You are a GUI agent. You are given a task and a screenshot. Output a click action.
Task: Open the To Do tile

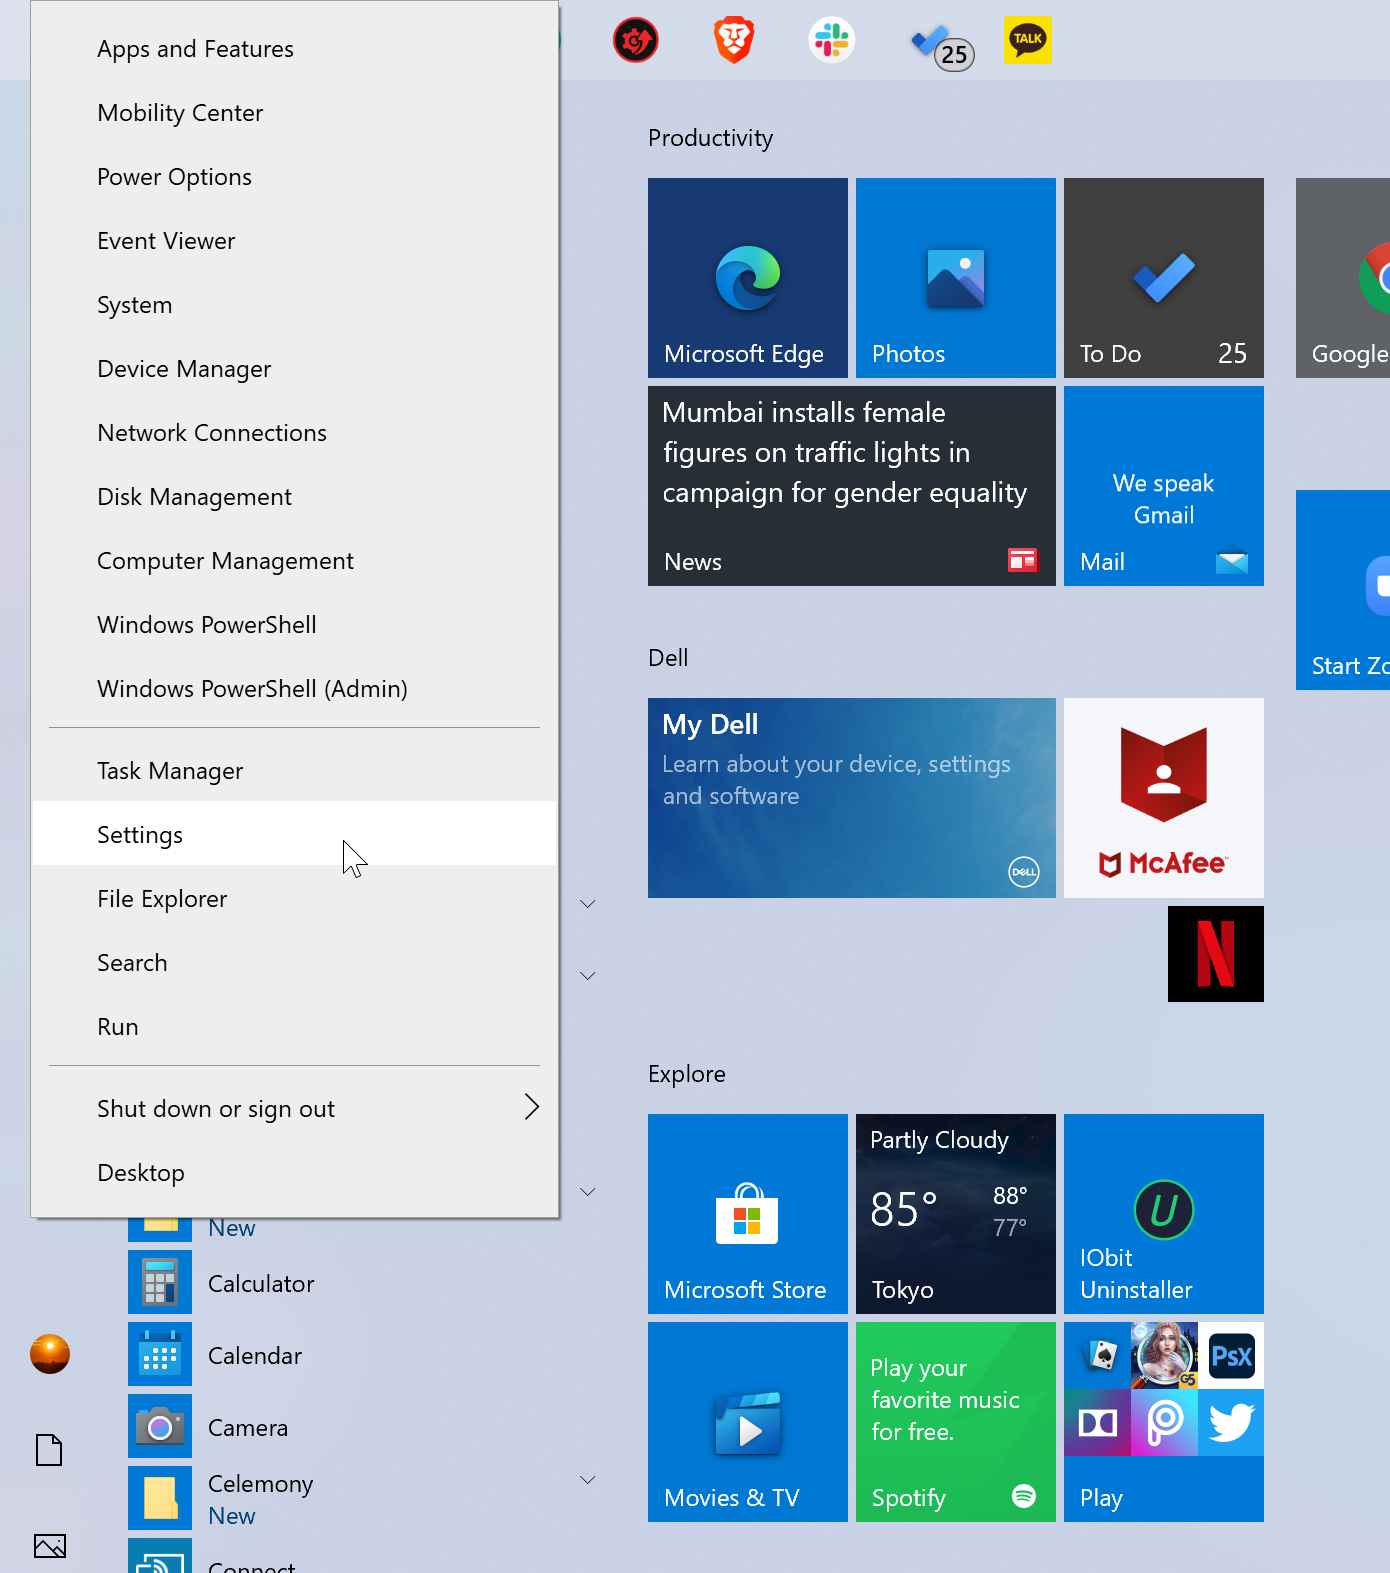pos(1164,278)
